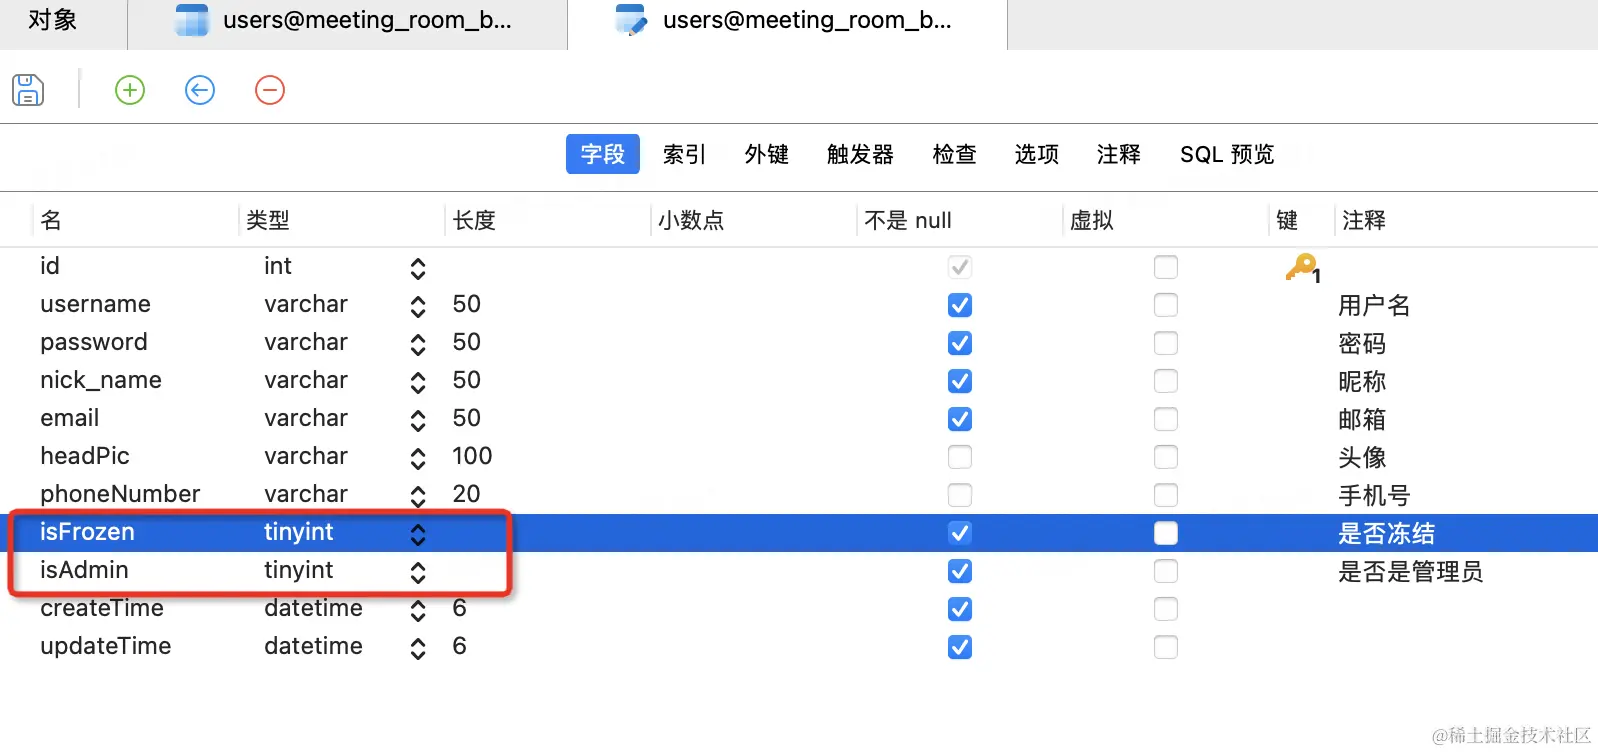Open the 外键 tab

[x=767, y=154]
